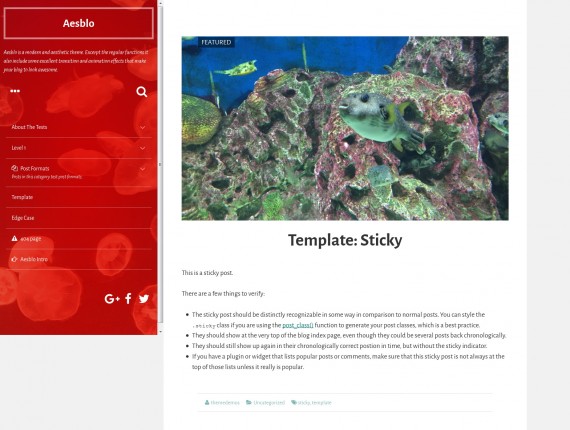Open the featured aquarium fish image
The height and width of the screenshot is (430, 570).
[x=345, y=128]
